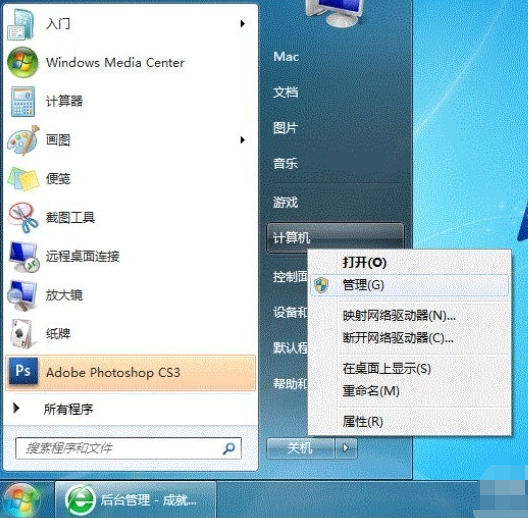
Task: Open 帮助和支持 link in right pane
Action: point(290,383)
